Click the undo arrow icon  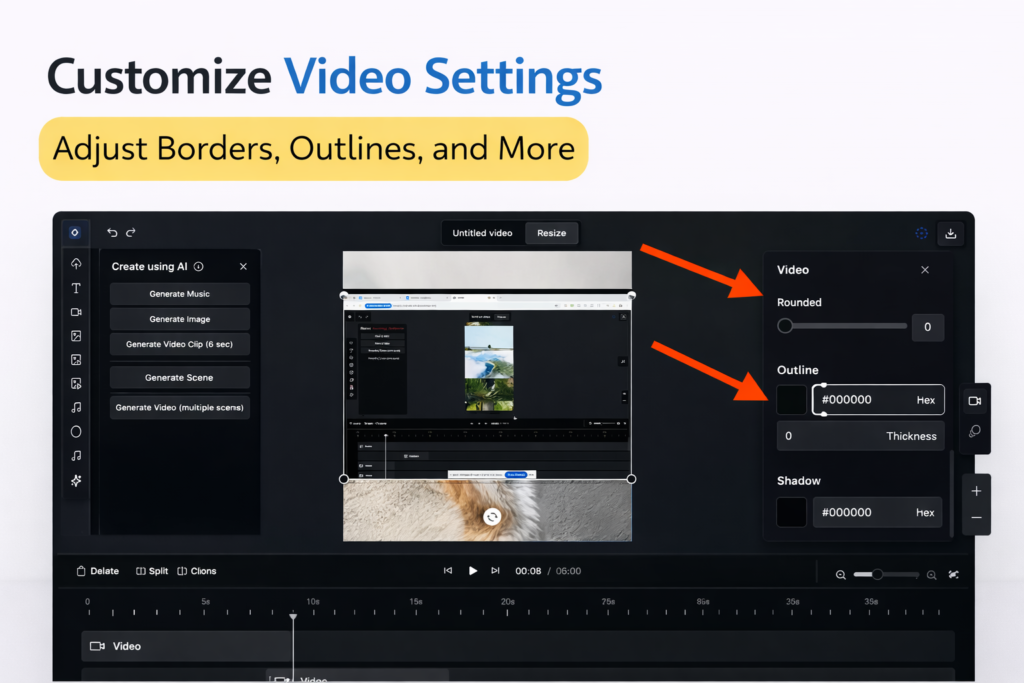click(x=112, y=232)
